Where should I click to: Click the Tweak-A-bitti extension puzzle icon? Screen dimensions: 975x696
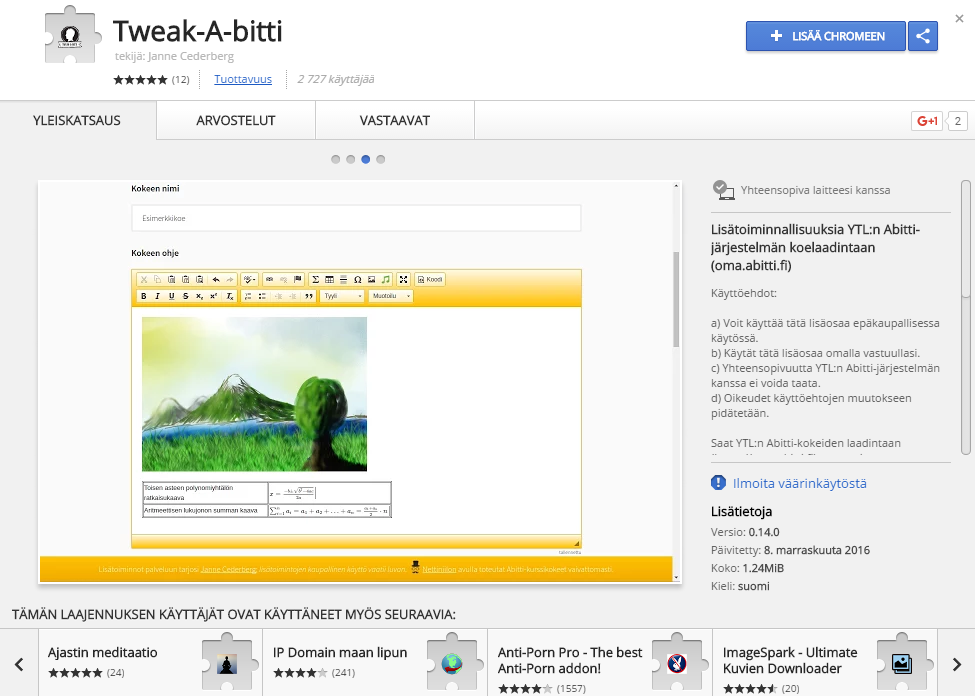[x=72, y=35]
